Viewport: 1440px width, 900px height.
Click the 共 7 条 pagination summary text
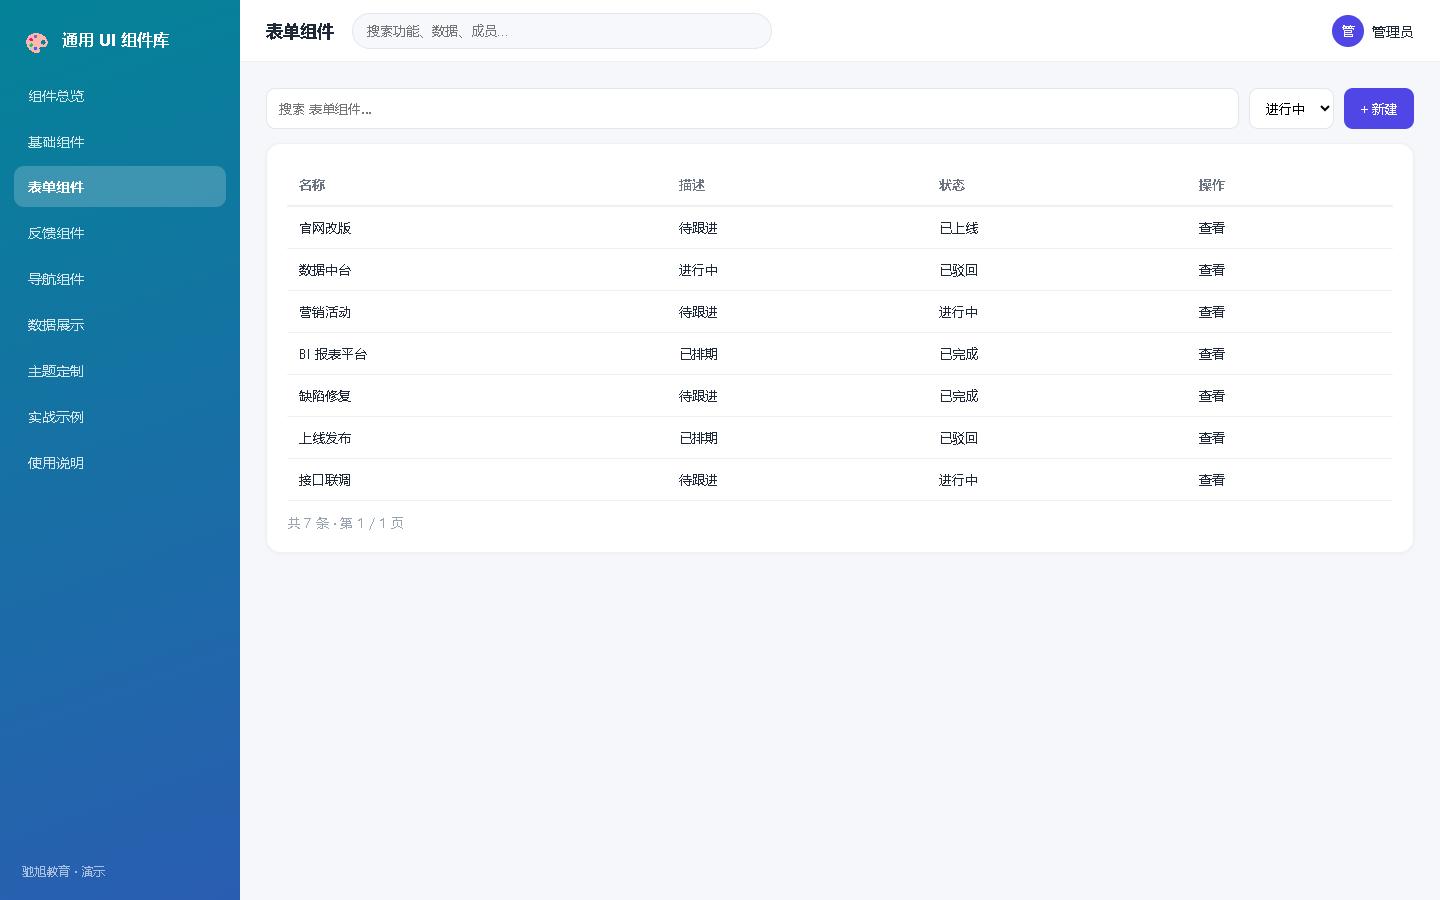pyautogui.click(x=346, y=523)
